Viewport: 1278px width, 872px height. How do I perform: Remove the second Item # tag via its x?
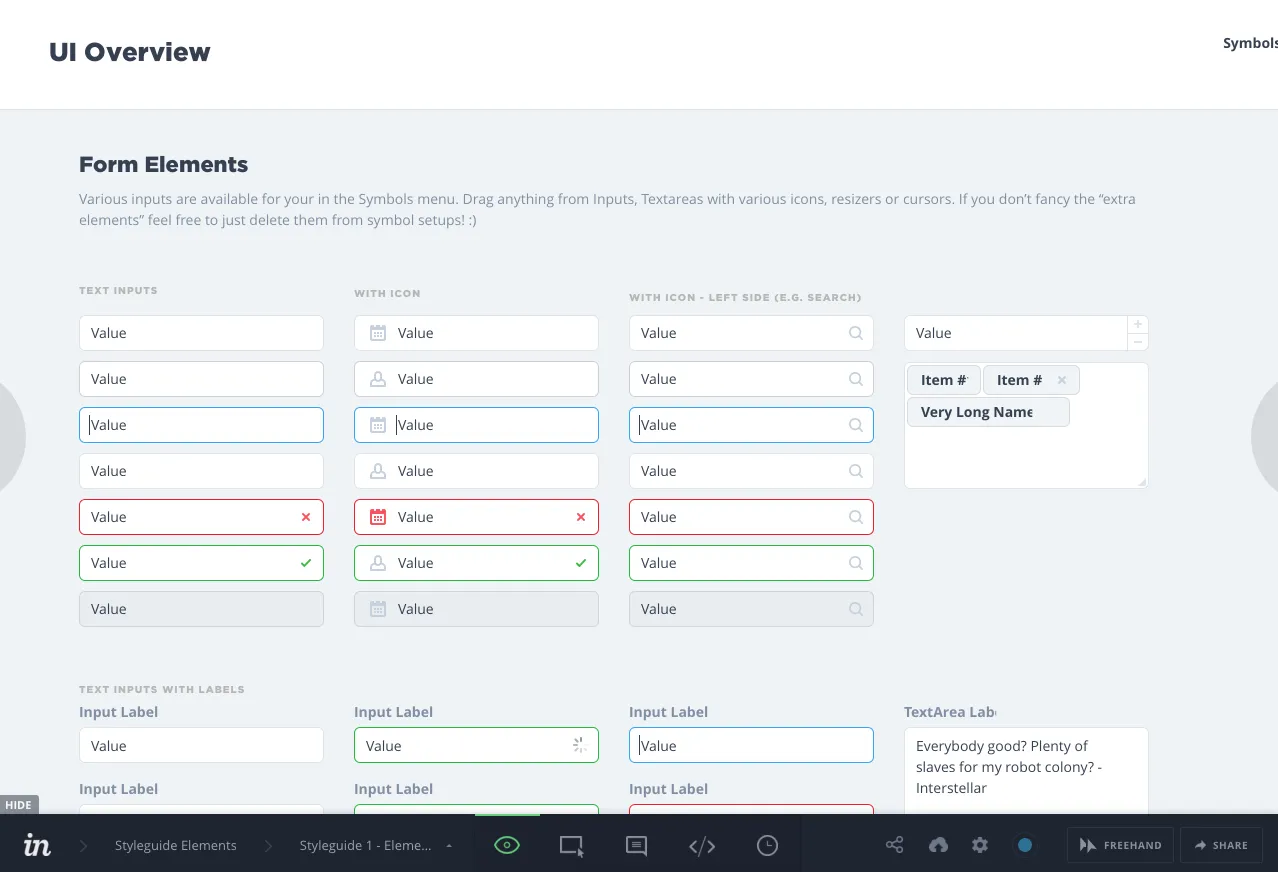point(1062,380)
